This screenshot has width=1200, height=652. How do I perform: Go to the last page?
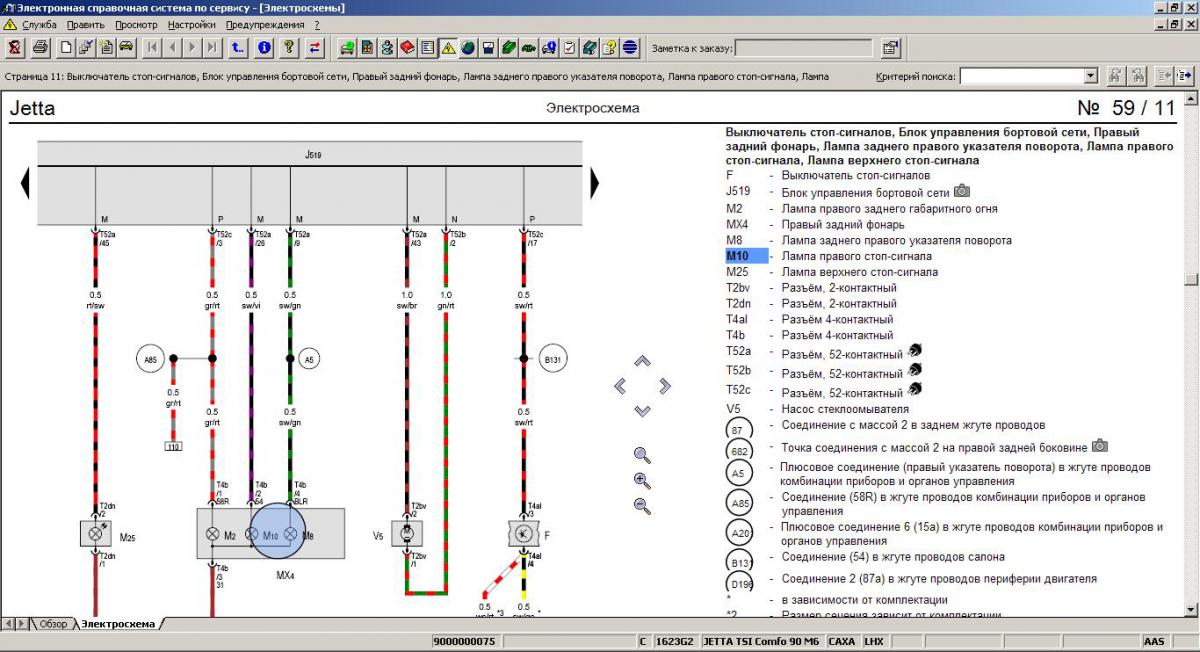(212, 47)
